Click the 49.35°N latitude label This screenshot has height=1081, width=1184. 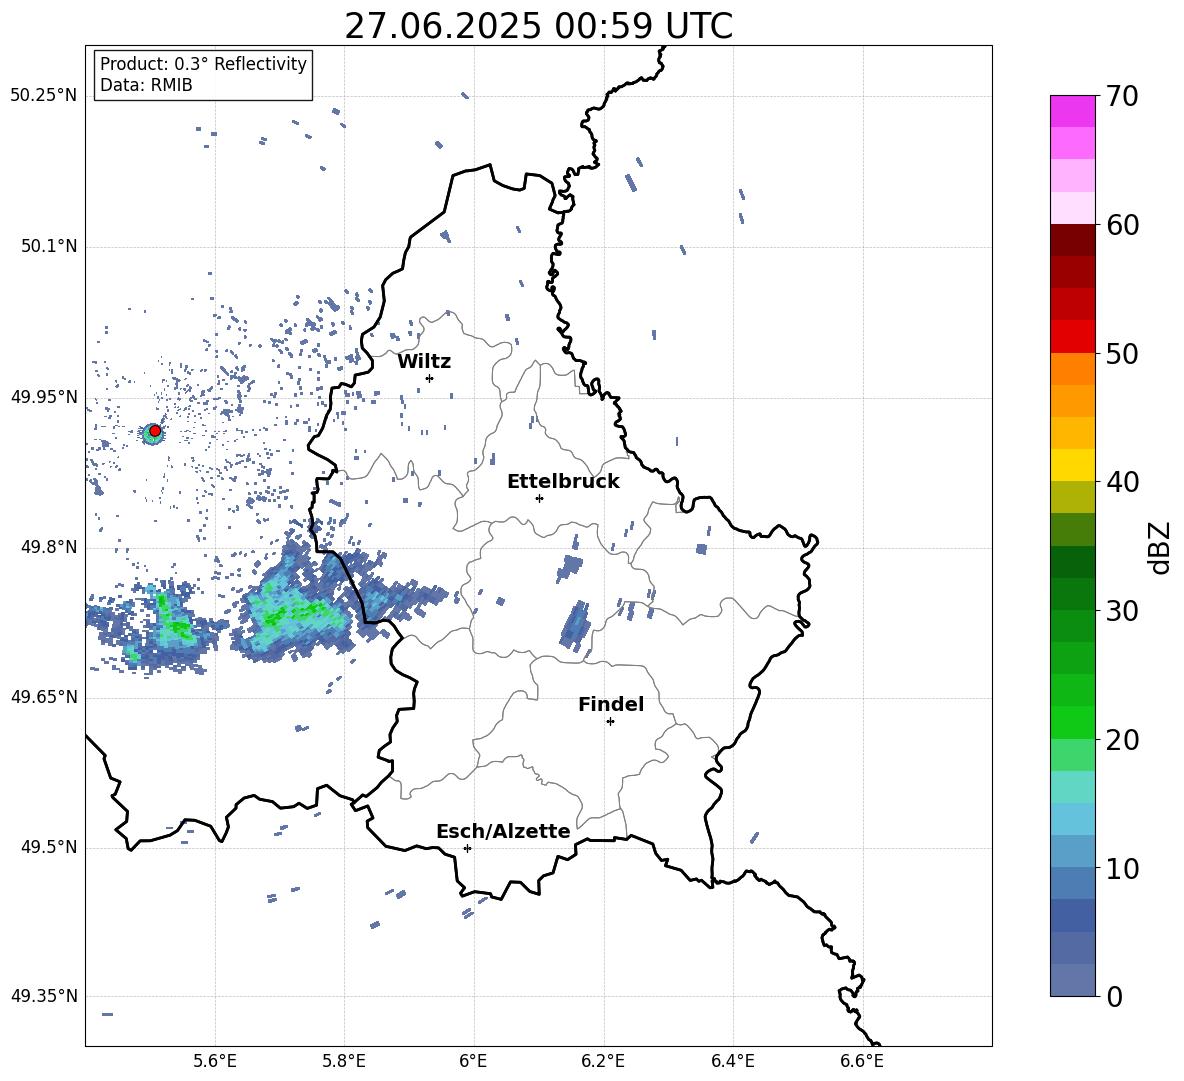click(44, 997)
